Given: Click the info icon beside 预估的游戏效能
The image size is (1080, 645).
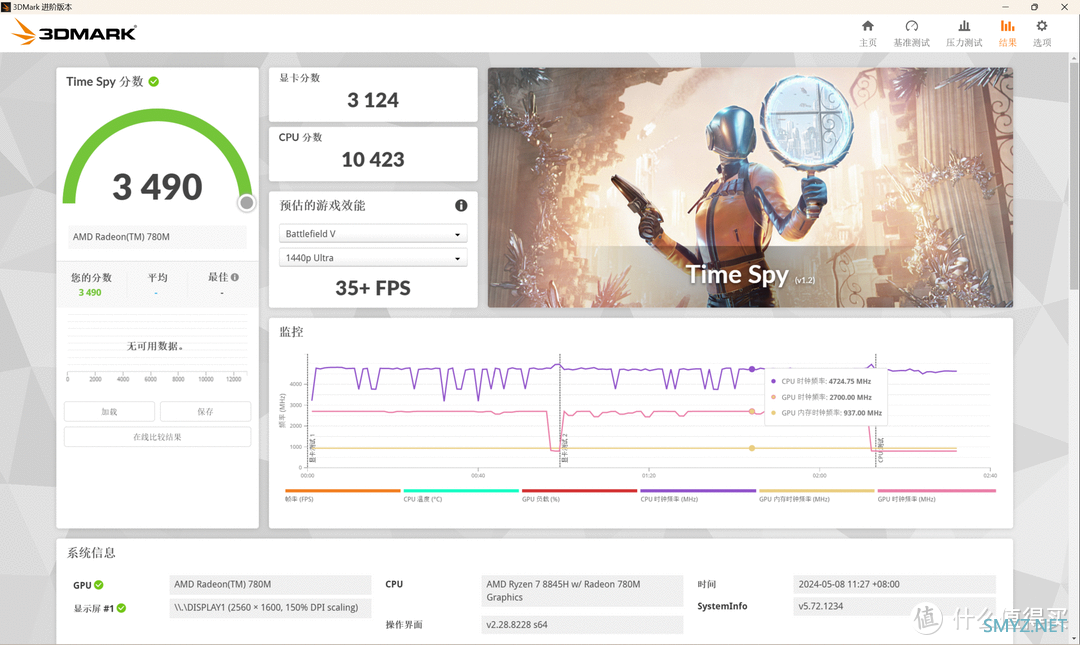Looking at the screenshot, I should pyautogui.click(x=461, y=206).
